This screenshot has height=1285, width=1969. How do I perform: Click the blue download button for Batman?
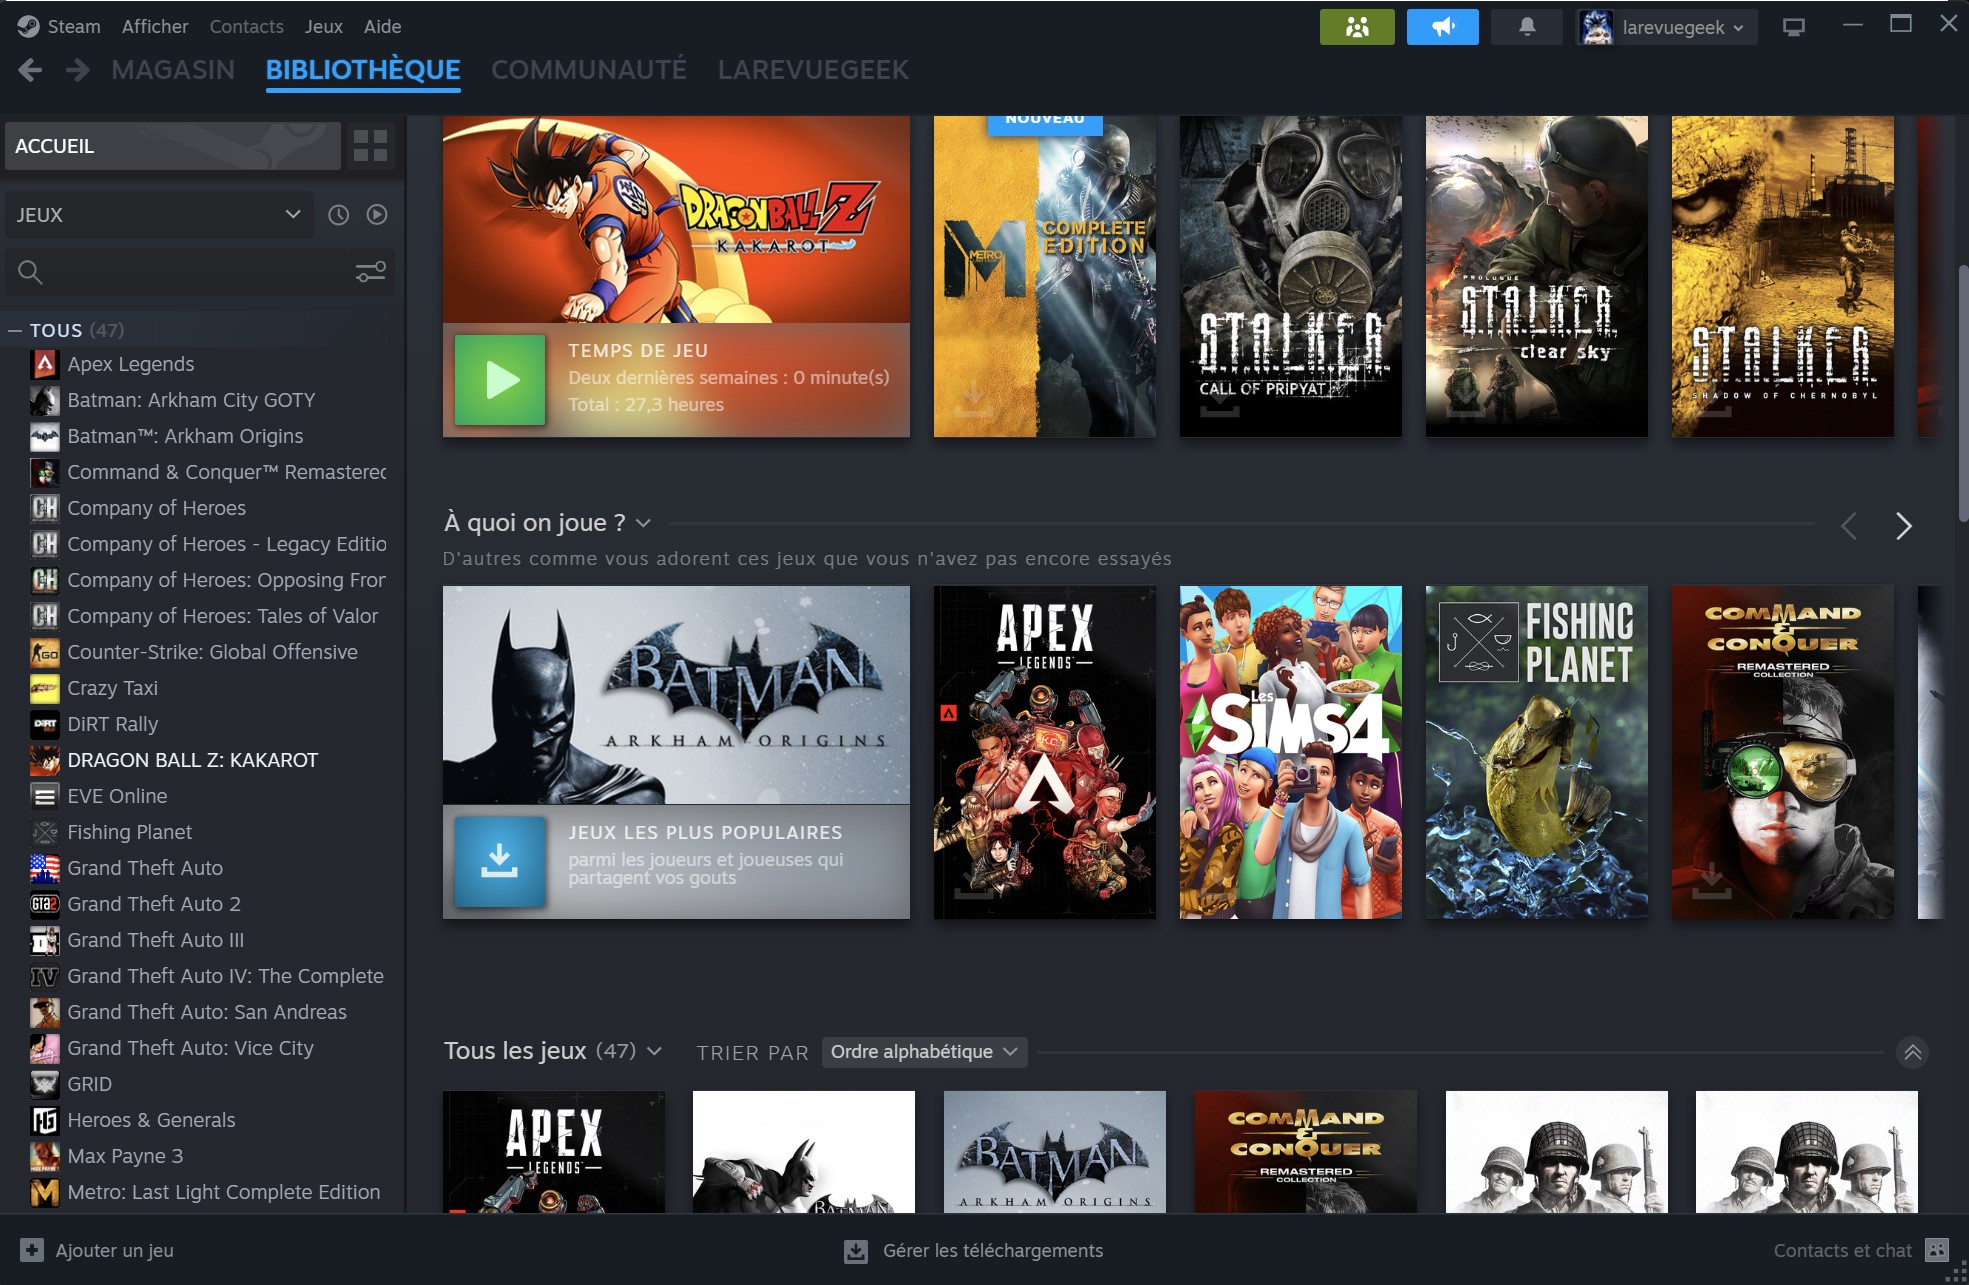click(499, 861)
